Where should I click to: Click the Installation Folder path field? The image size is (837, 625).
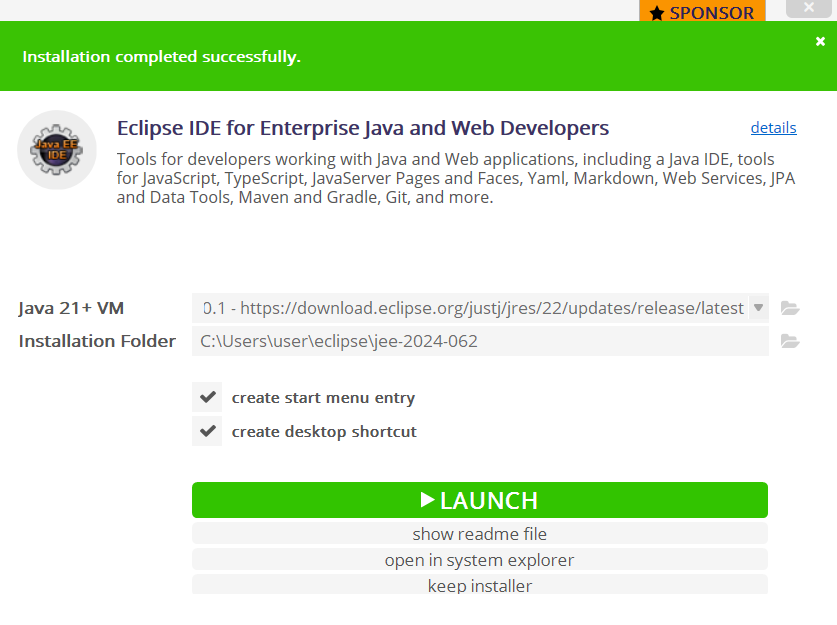(x=480, y=341)
